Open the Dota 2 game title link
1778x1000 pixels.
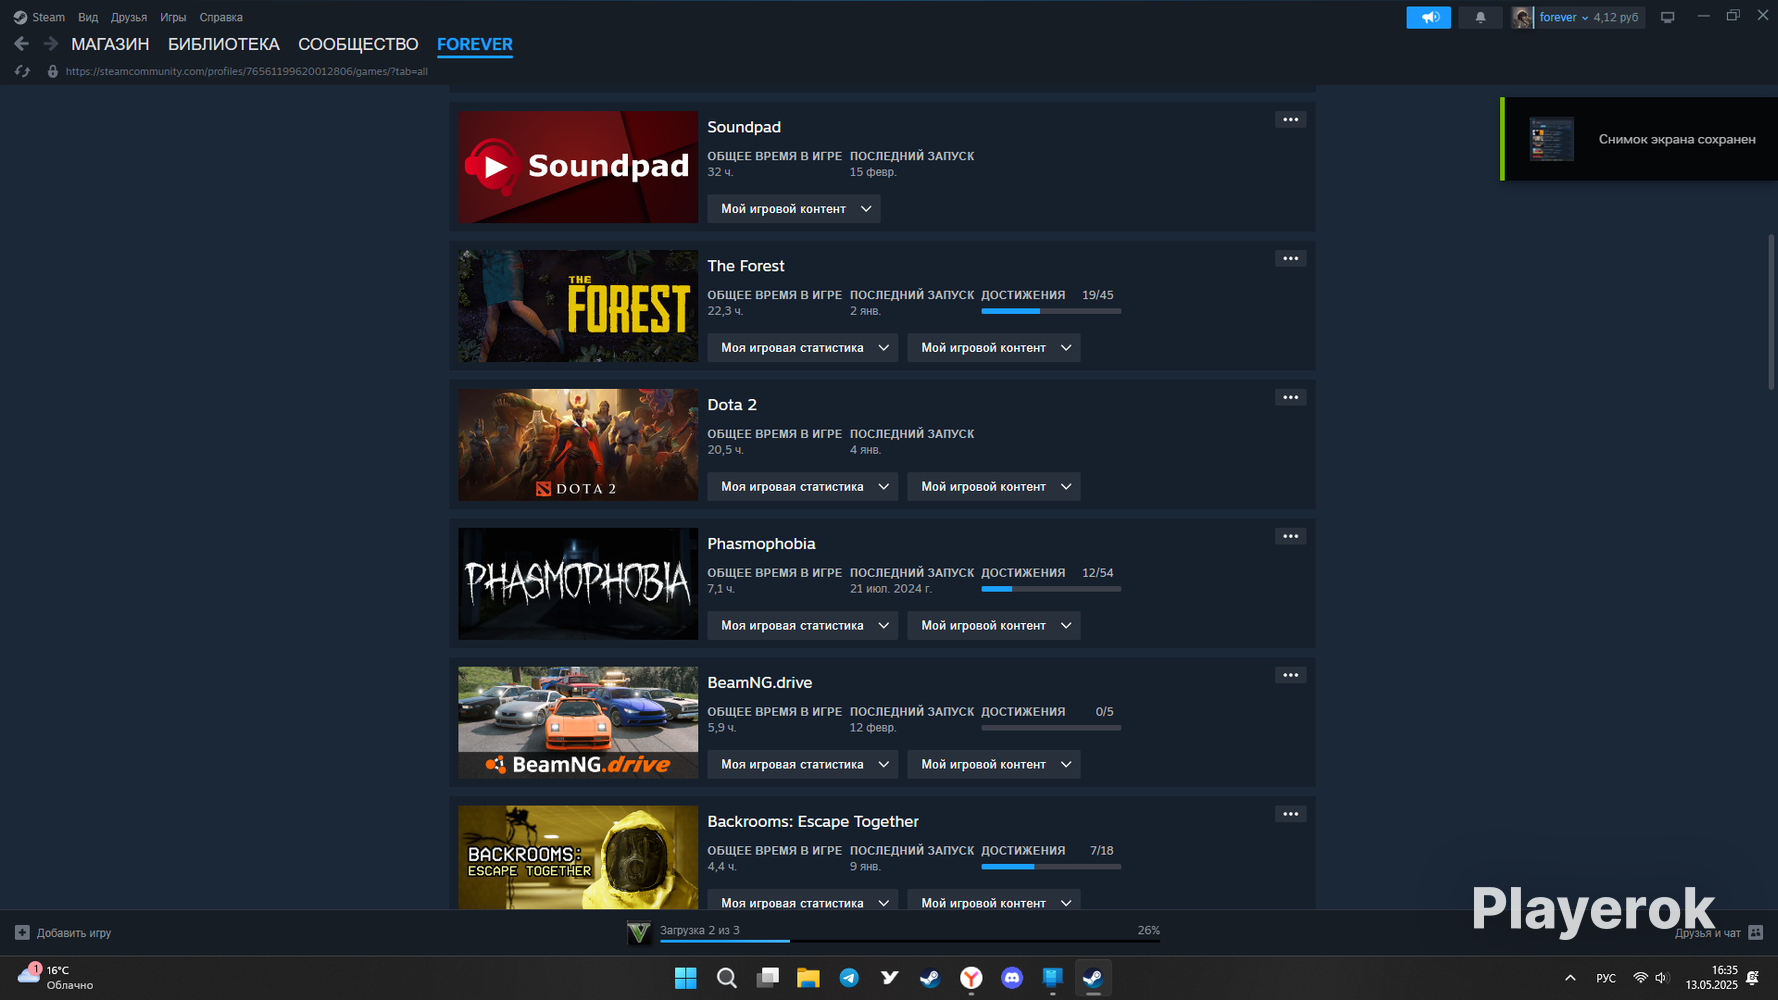pyautogui.click(x=732, y=405)
